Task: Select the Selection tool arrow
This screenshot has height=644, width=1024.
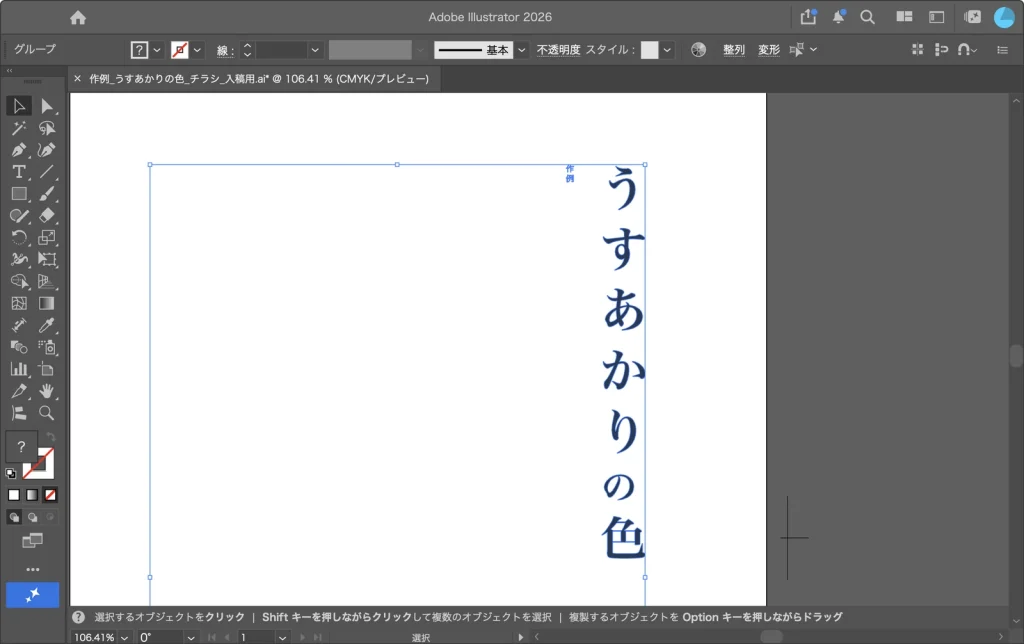Action: [x=19, y=106]
